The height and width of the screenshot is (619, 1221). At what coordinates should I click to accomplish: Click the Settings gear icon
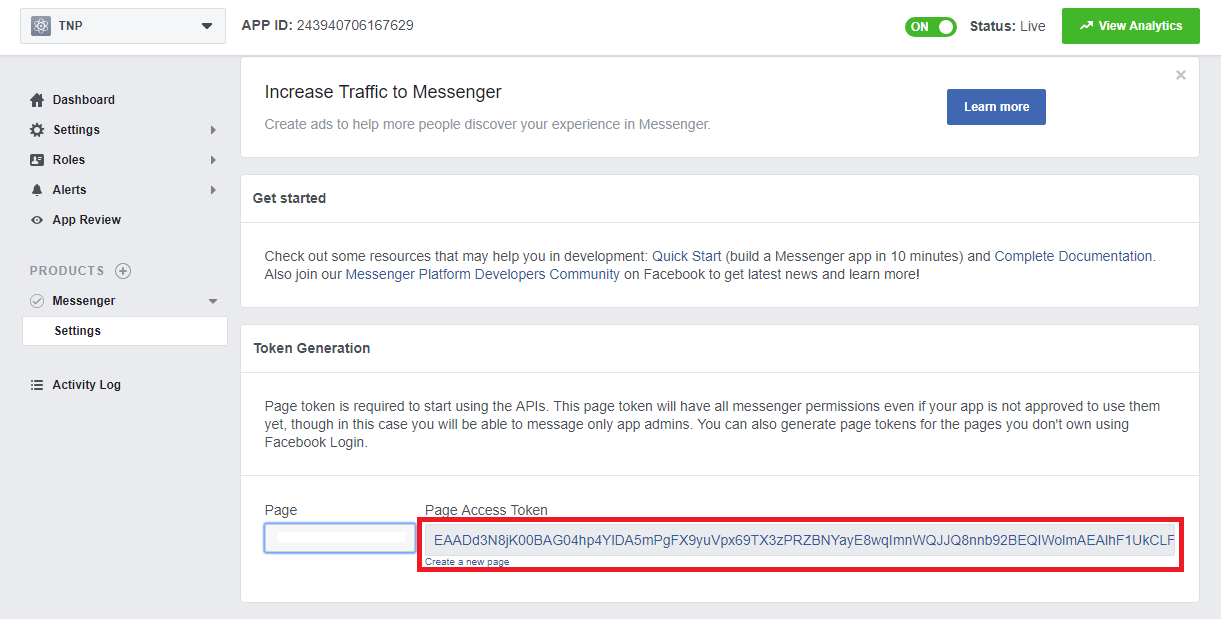(37, 130)
